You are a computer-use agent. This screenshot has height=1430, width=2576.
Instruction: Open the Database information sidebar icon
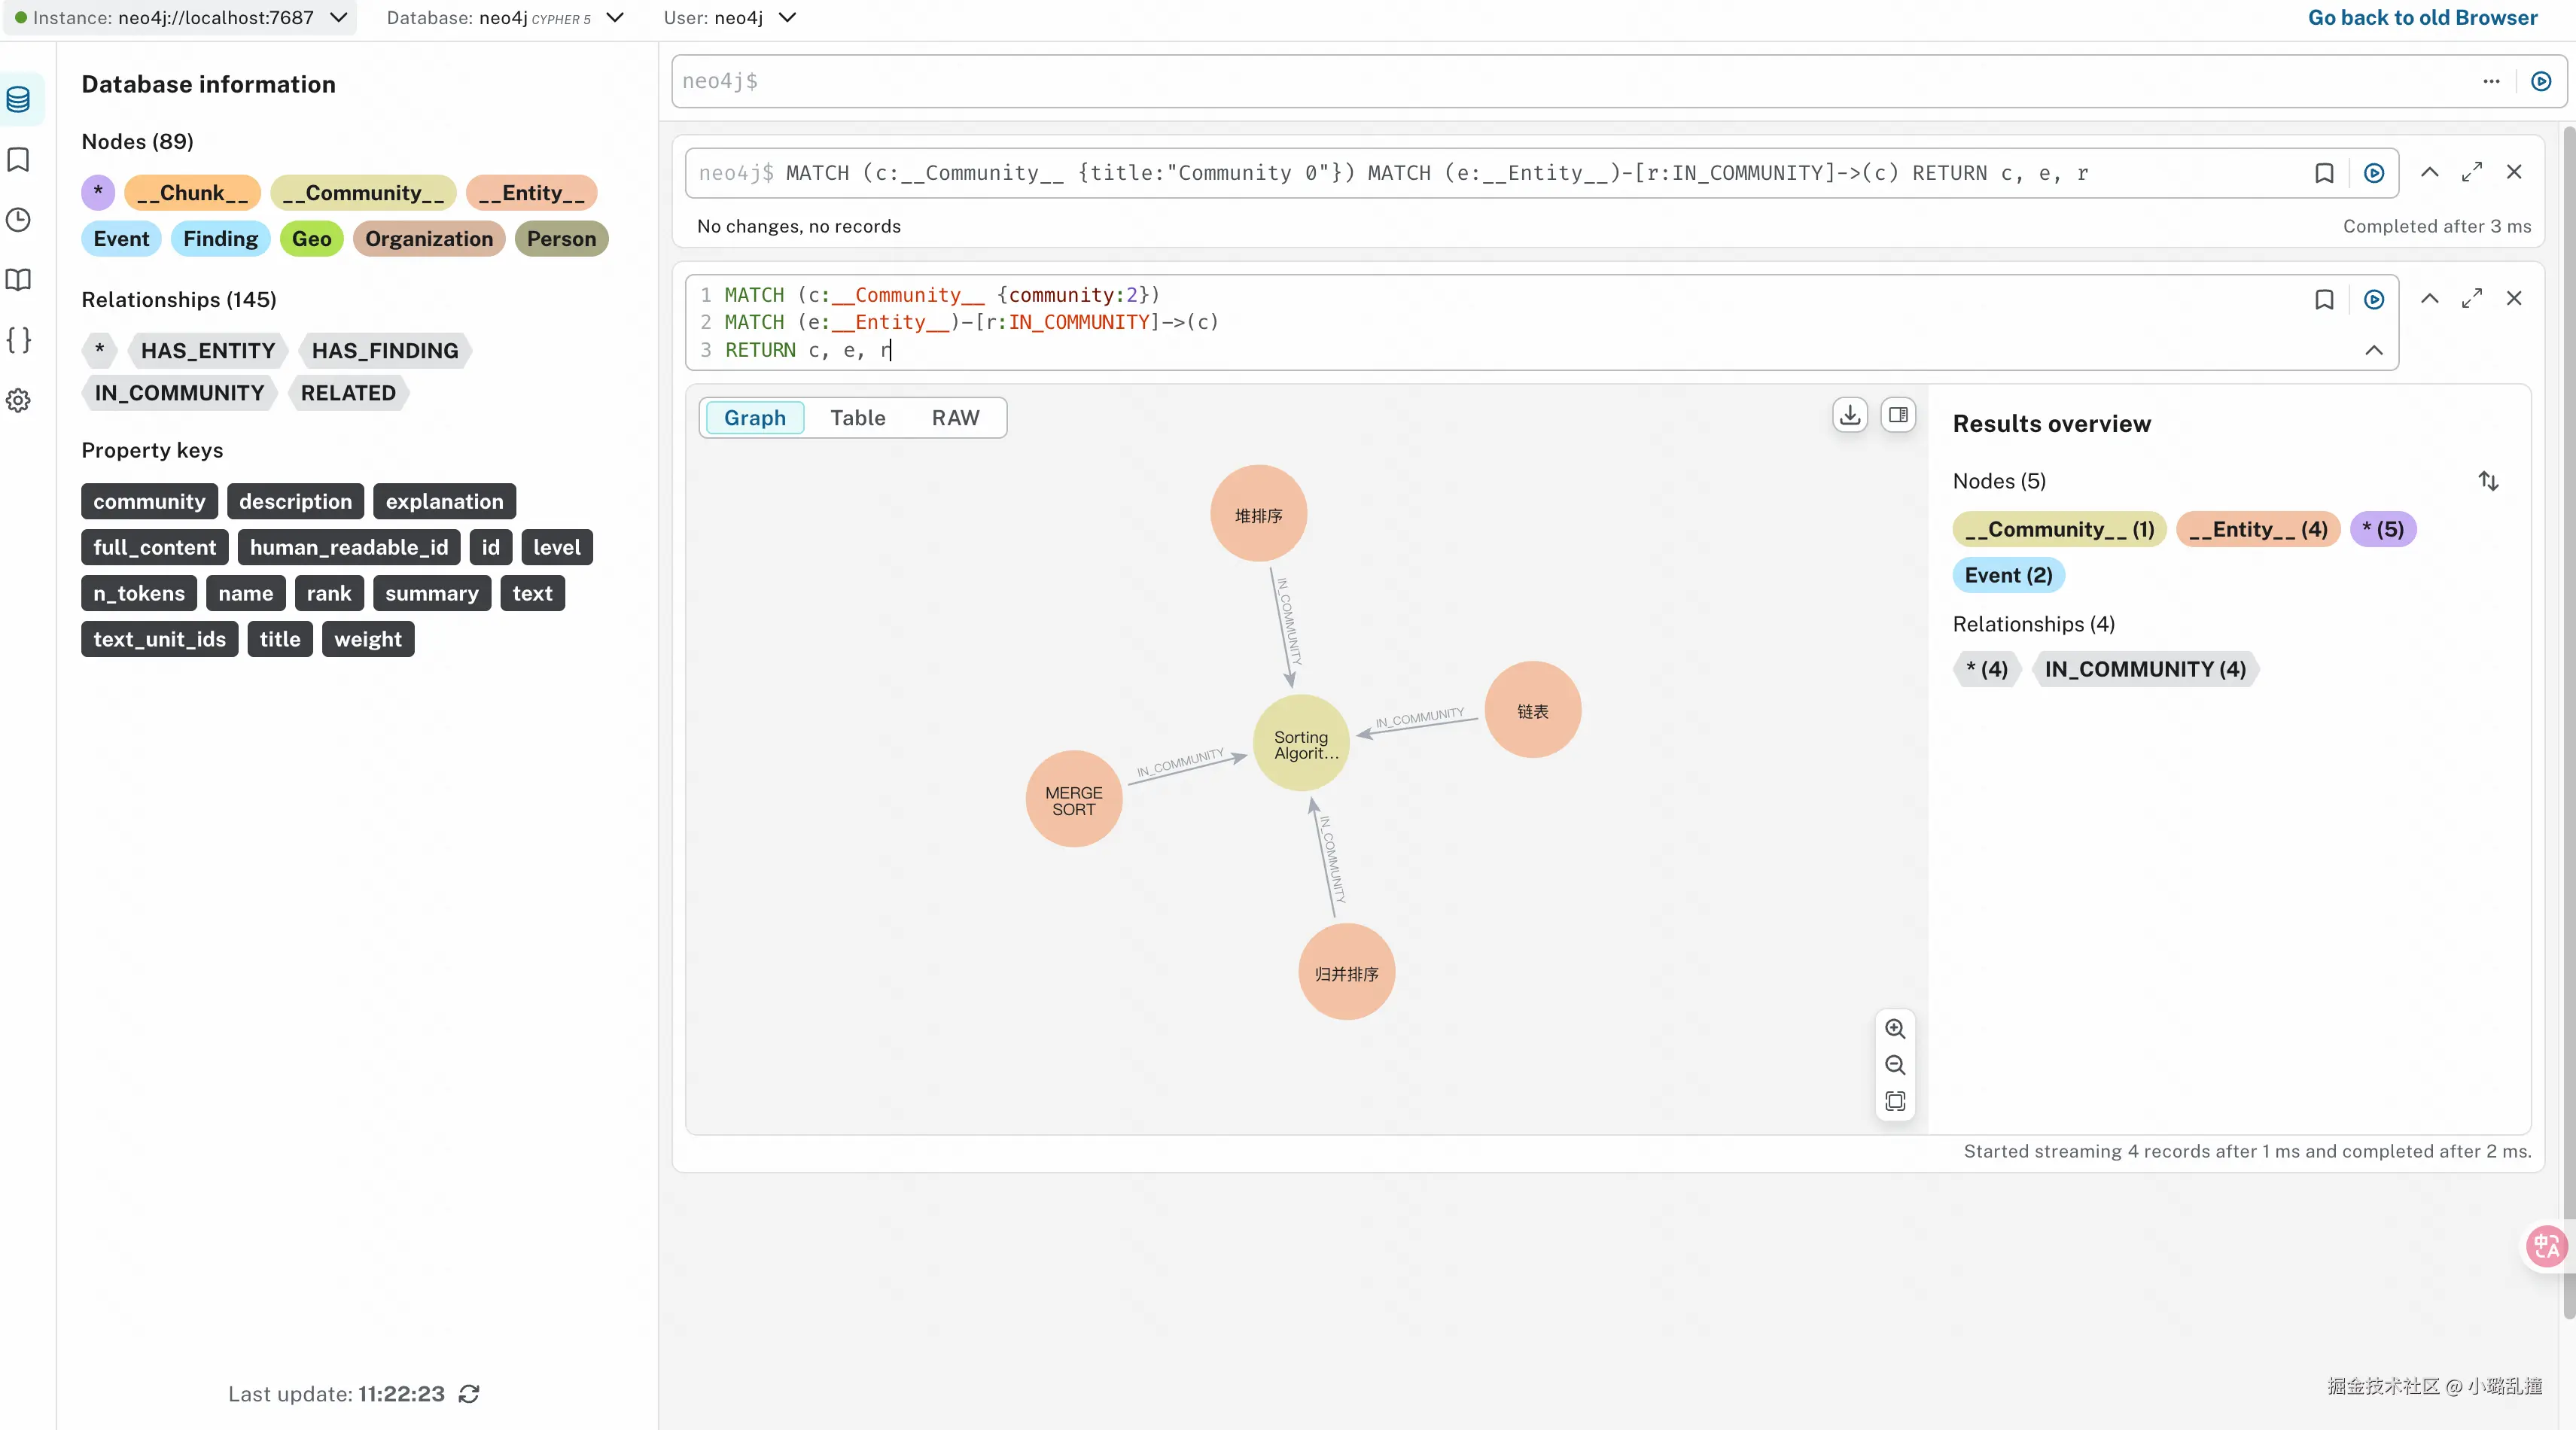coord(19,99)
